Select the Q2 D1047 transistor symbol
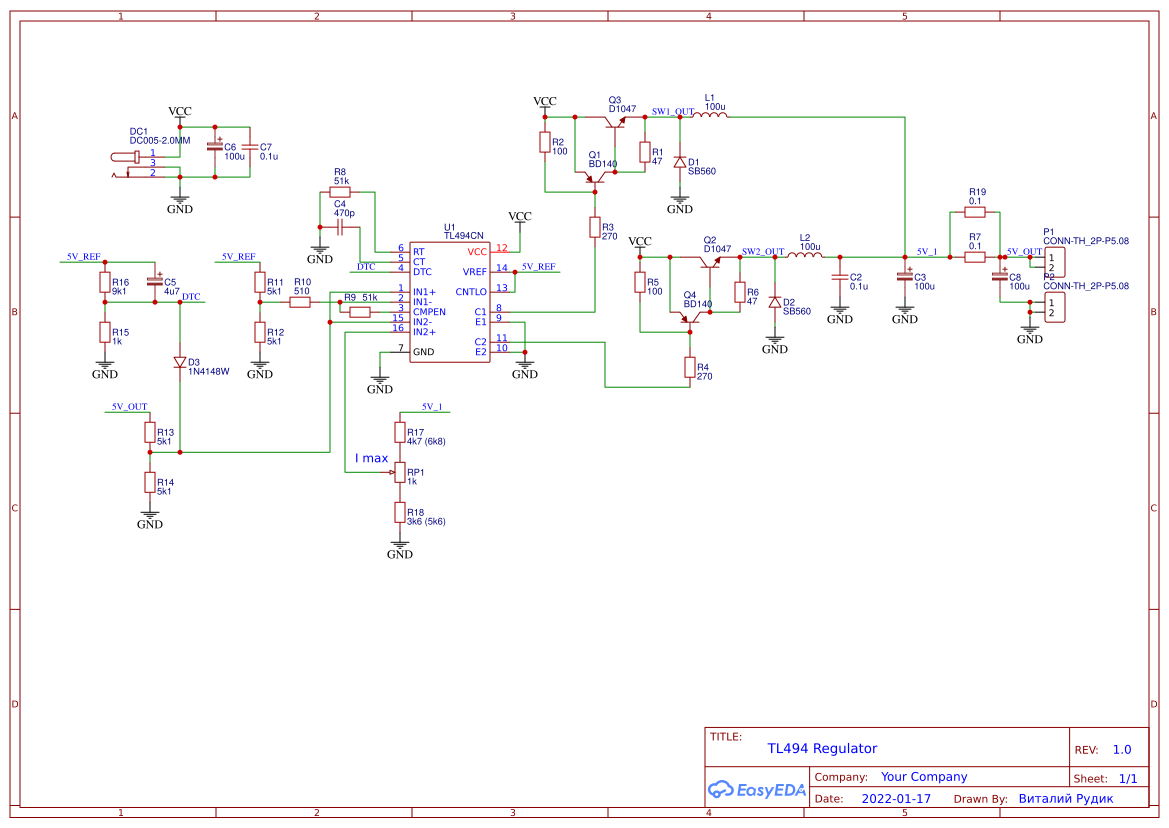This screenshot has height=828, width=1169. click(710, 261)
